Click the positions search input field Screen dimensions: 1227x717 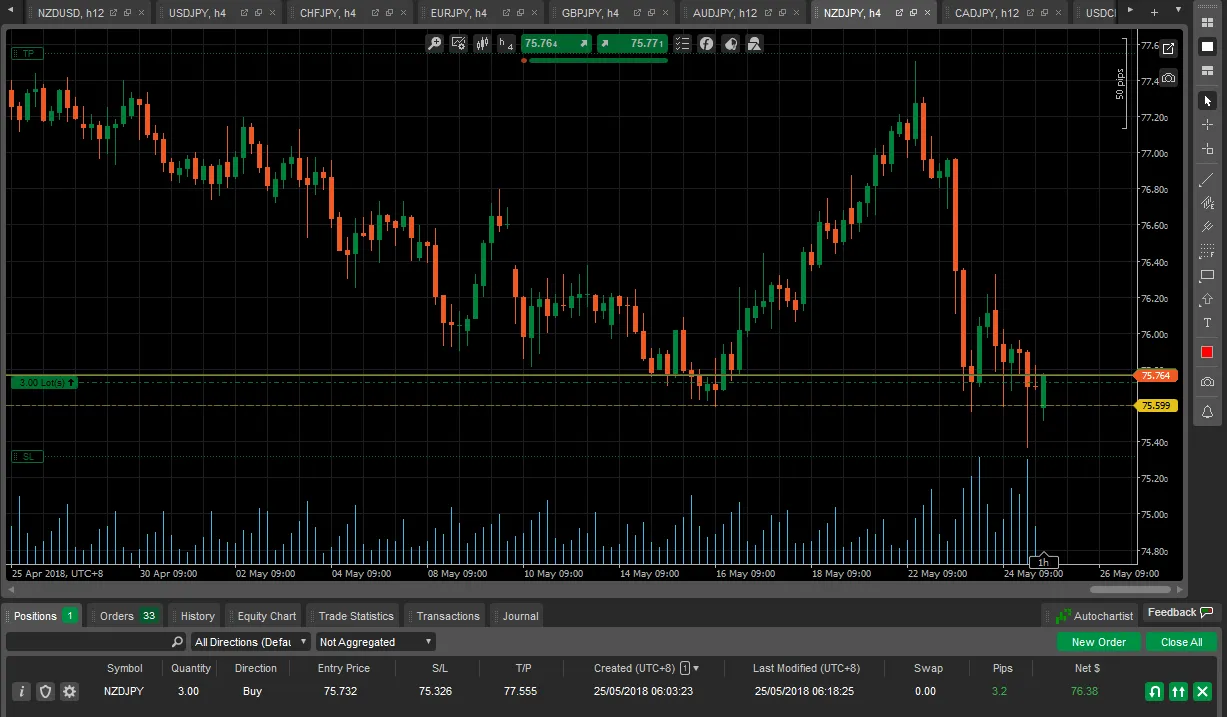[96, 642]
